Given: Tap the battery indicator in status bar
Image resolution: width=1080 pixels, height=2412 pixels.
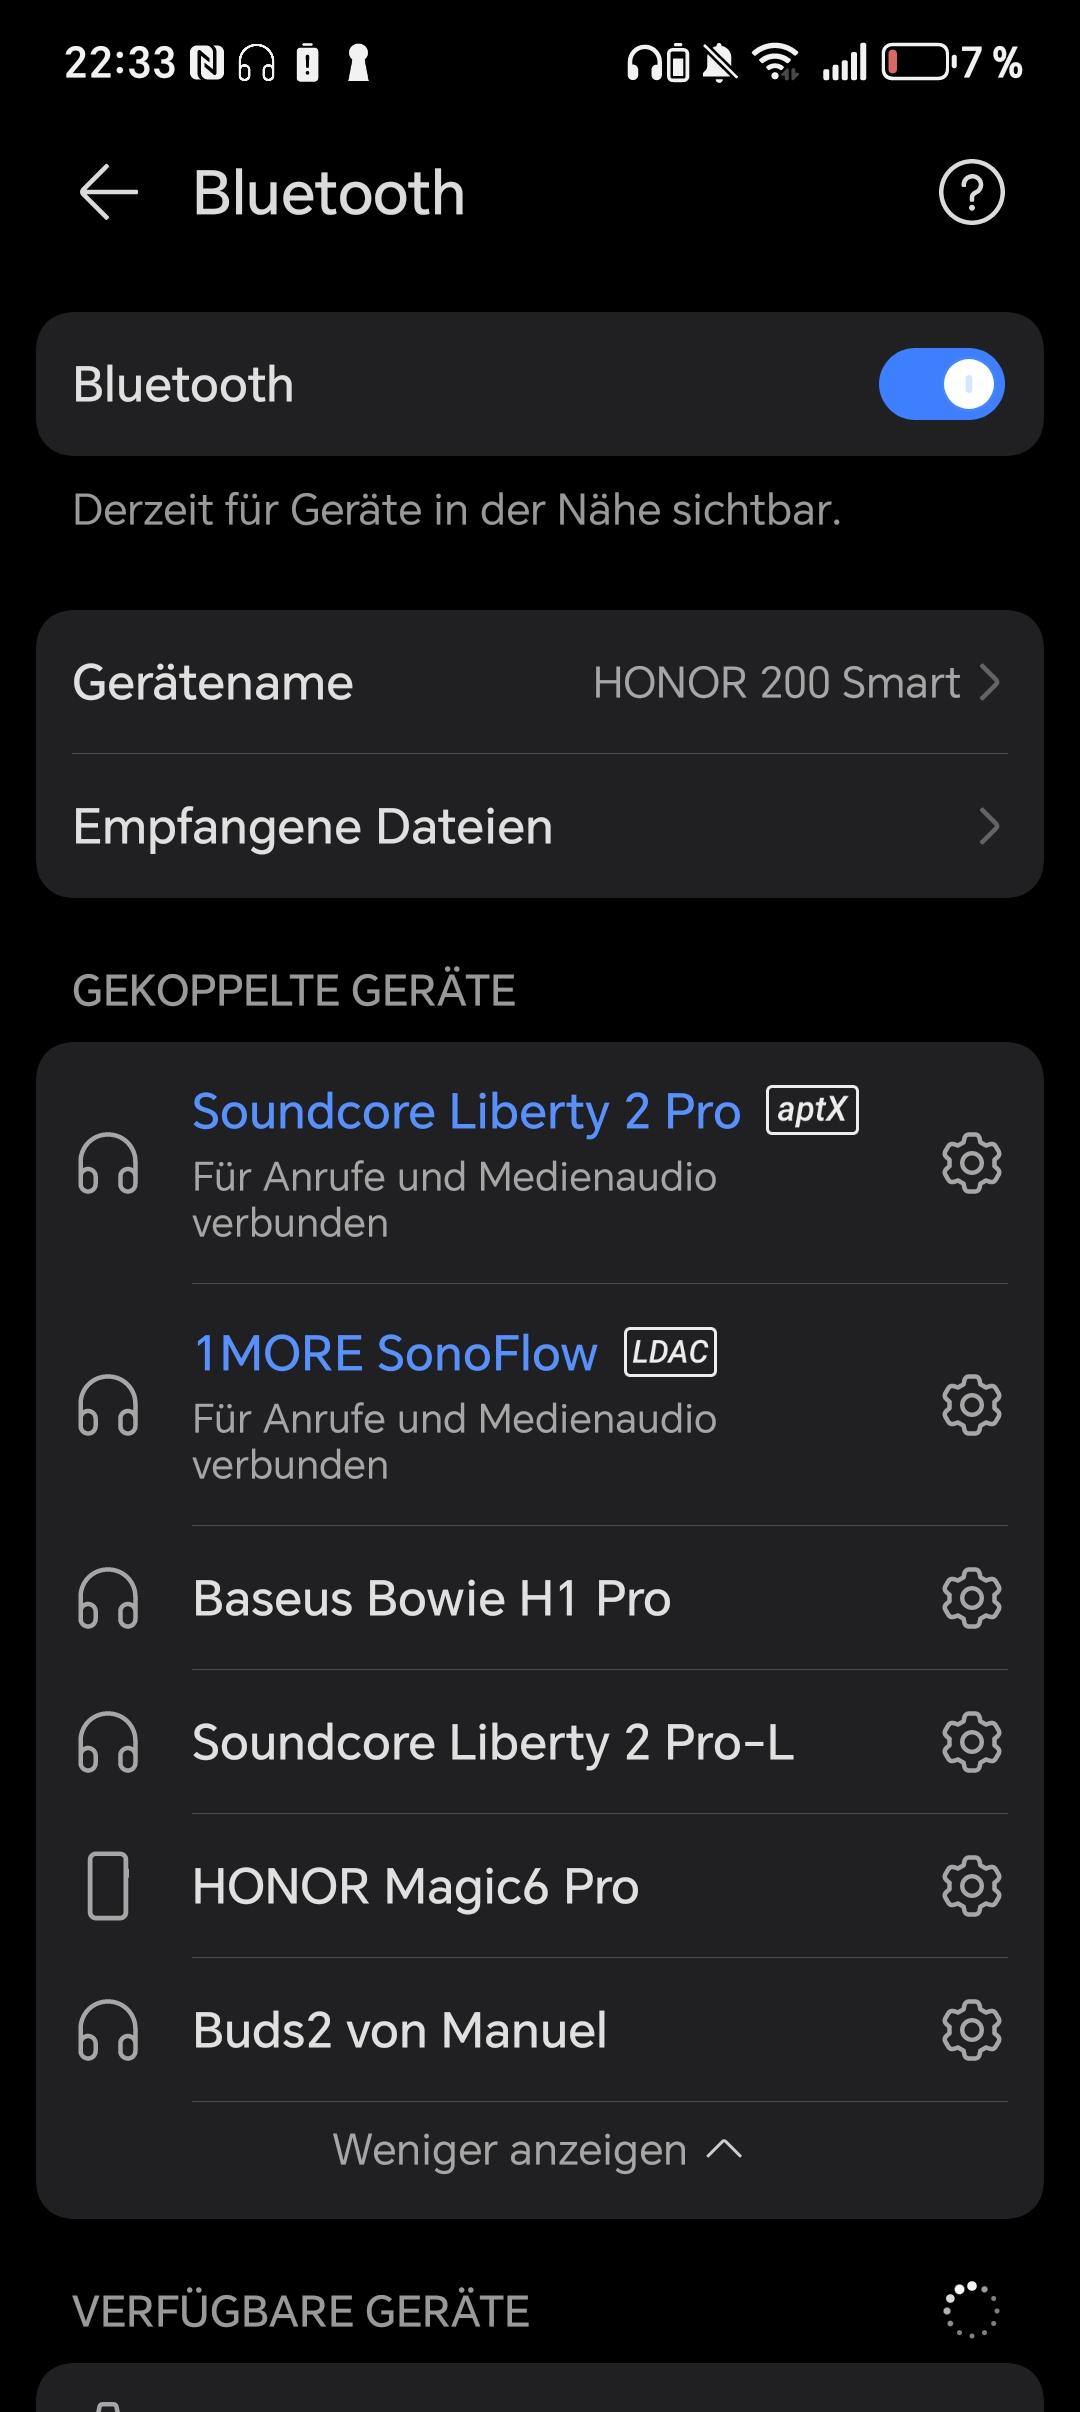Looking at the screenshot, I should pos(914,63).
